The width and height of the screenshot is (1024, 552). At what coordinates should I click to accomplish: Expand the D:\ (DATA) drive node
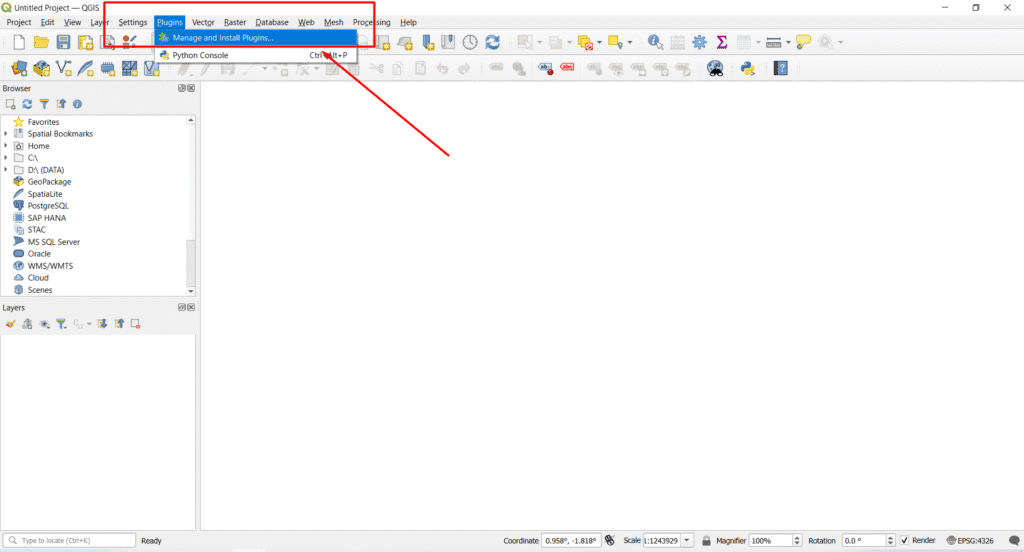(x=6, y=169)
